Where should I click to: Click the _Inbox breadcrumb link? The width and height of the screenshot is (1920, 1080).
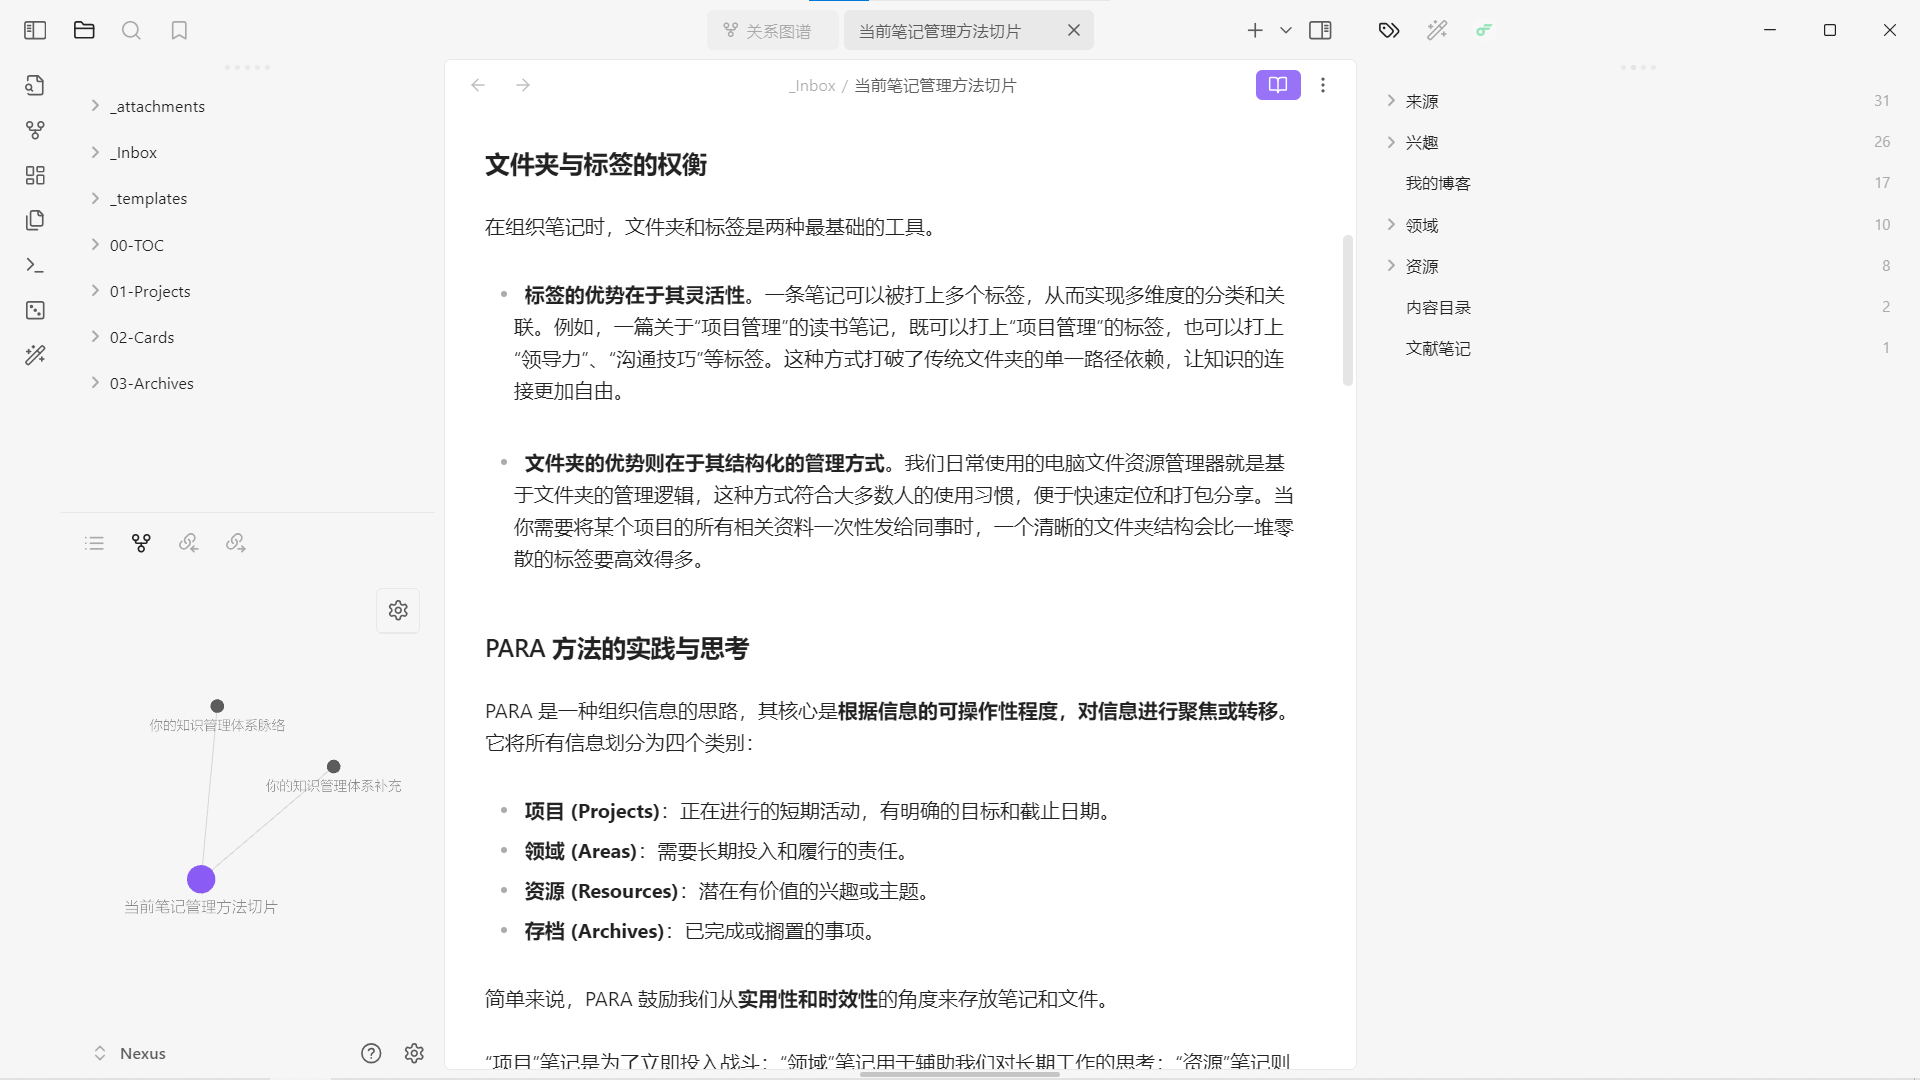pos(812,86)
